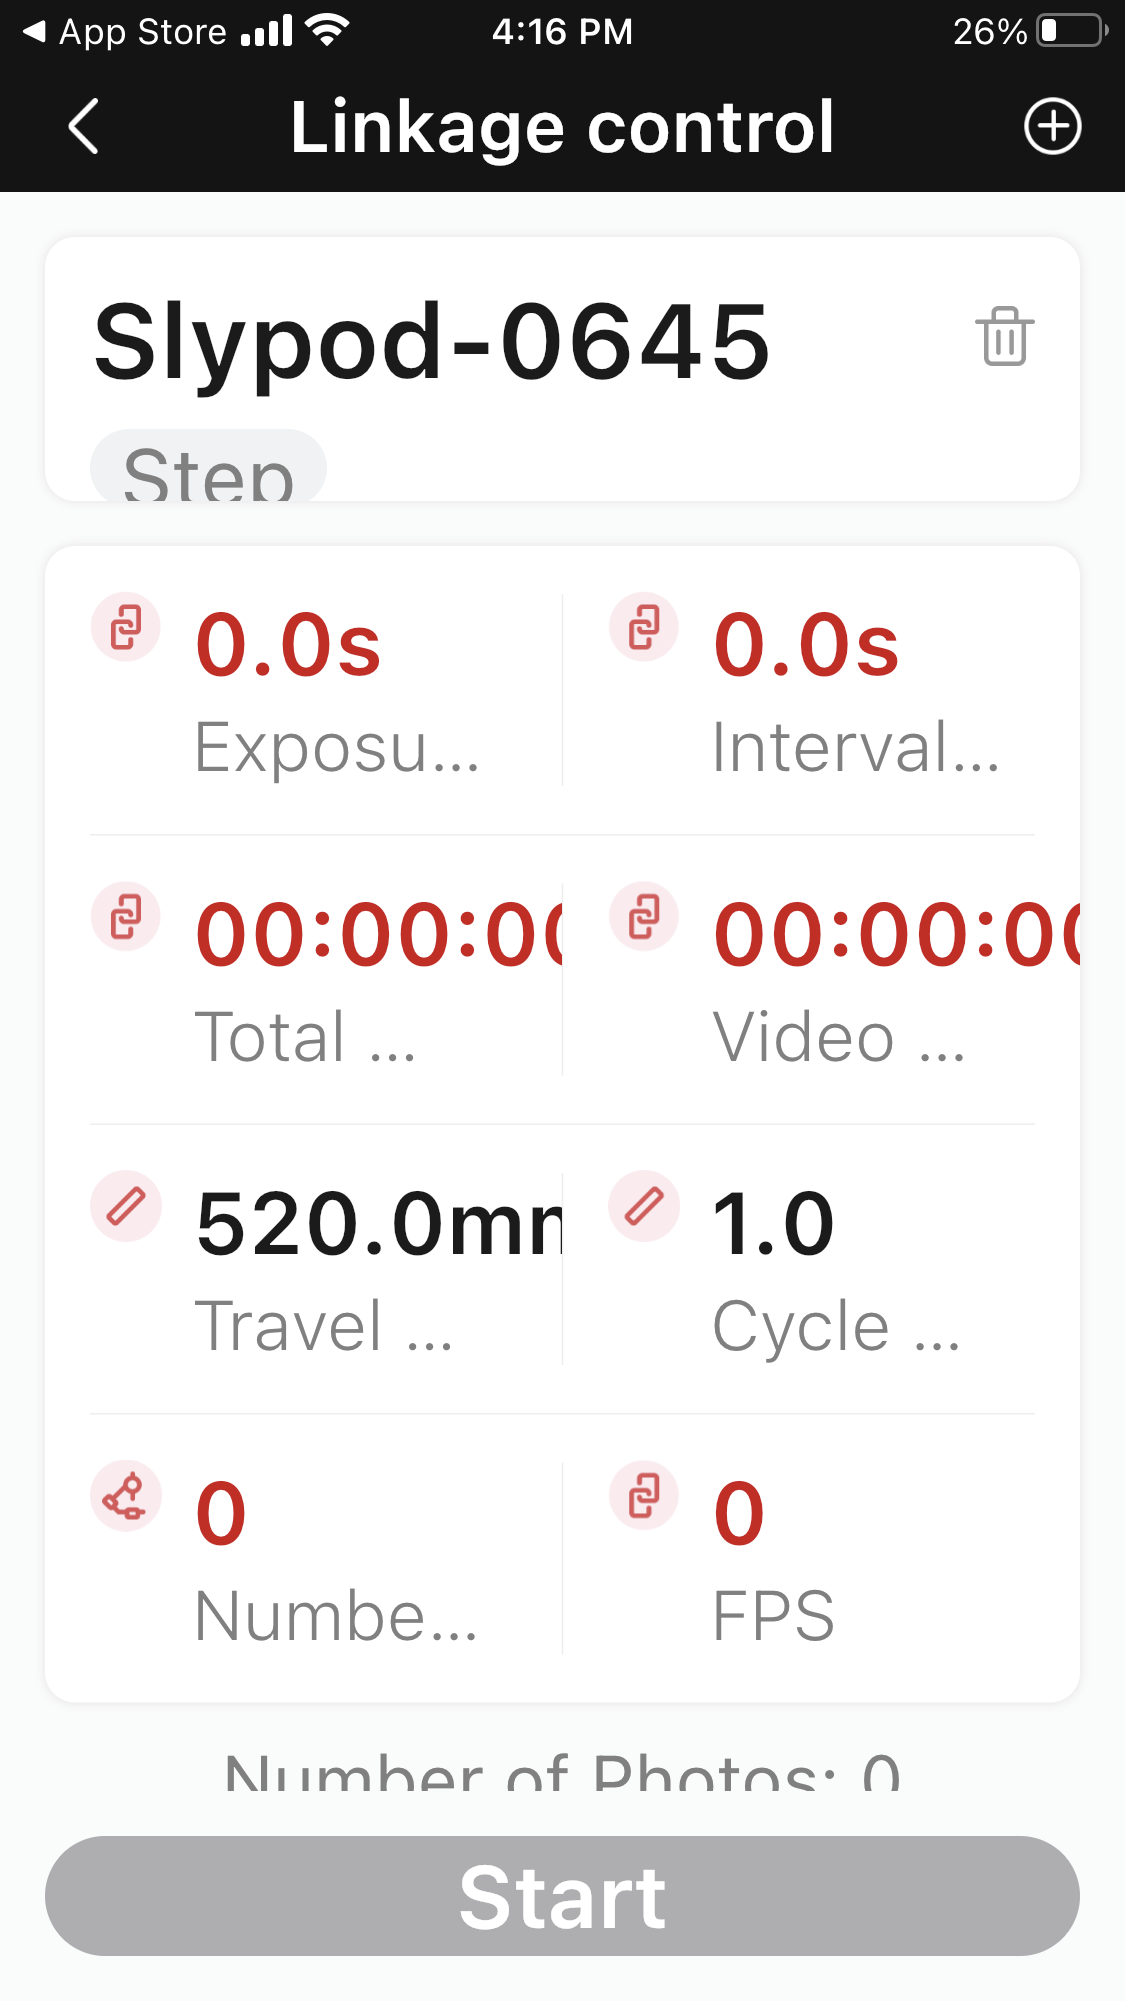This screenshot has height=2001, width=1125.
Task: Tap the edit pencil beside Cycle value
Action: coord(644,1206)
